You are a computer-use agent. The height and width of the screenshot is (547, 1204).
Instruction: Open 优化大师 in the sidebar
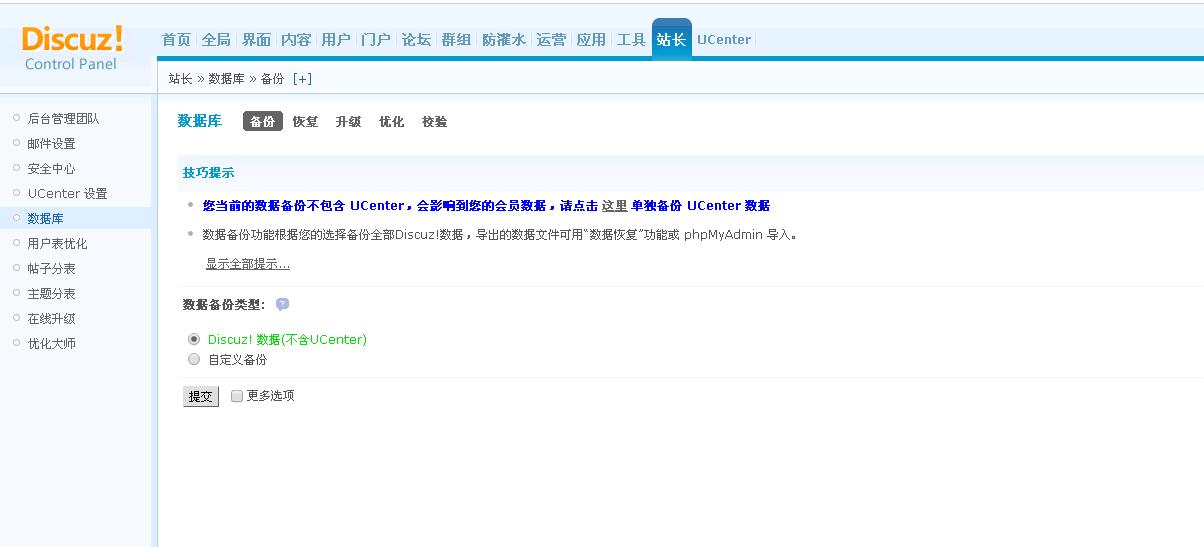click(51, 343)
